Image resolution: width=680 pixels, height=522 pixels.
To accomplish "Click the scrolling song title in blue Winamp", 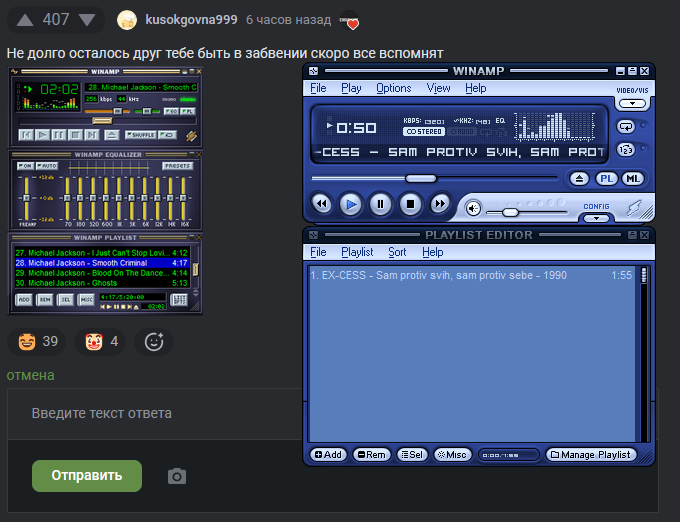I will point(459,152).
